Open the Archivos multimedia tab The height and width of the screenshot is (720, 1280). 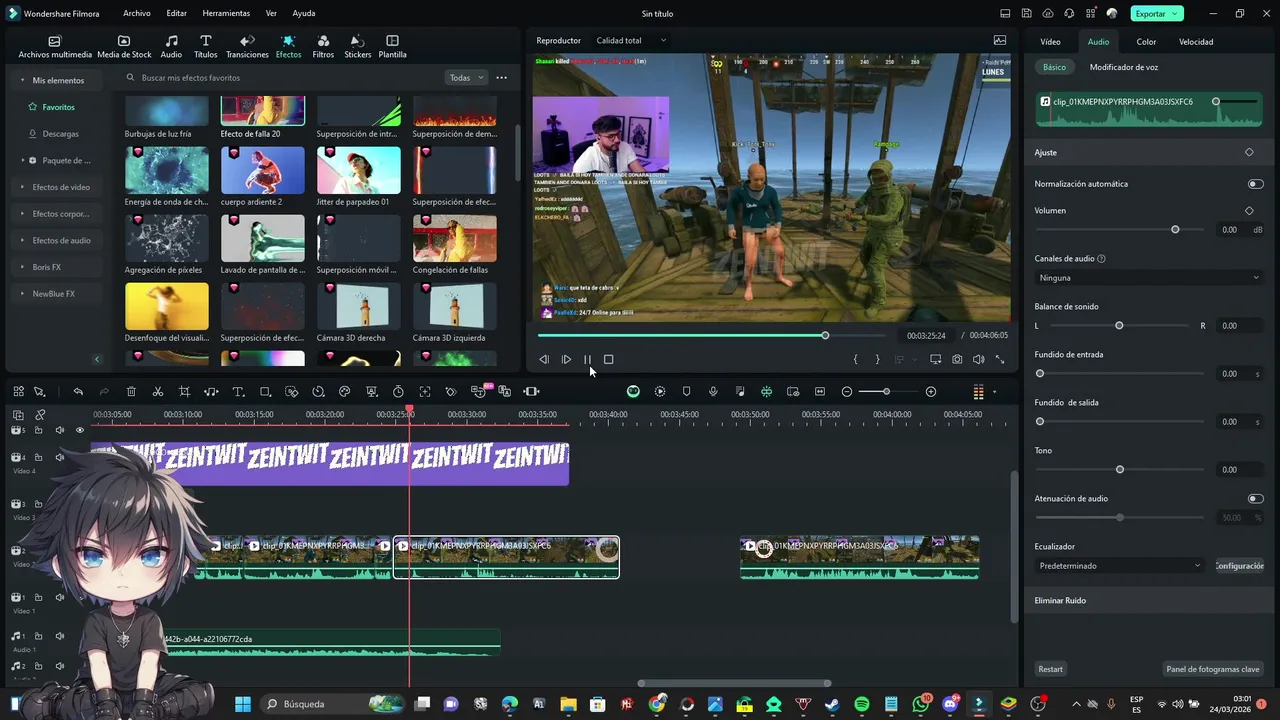tap(55, 47)
